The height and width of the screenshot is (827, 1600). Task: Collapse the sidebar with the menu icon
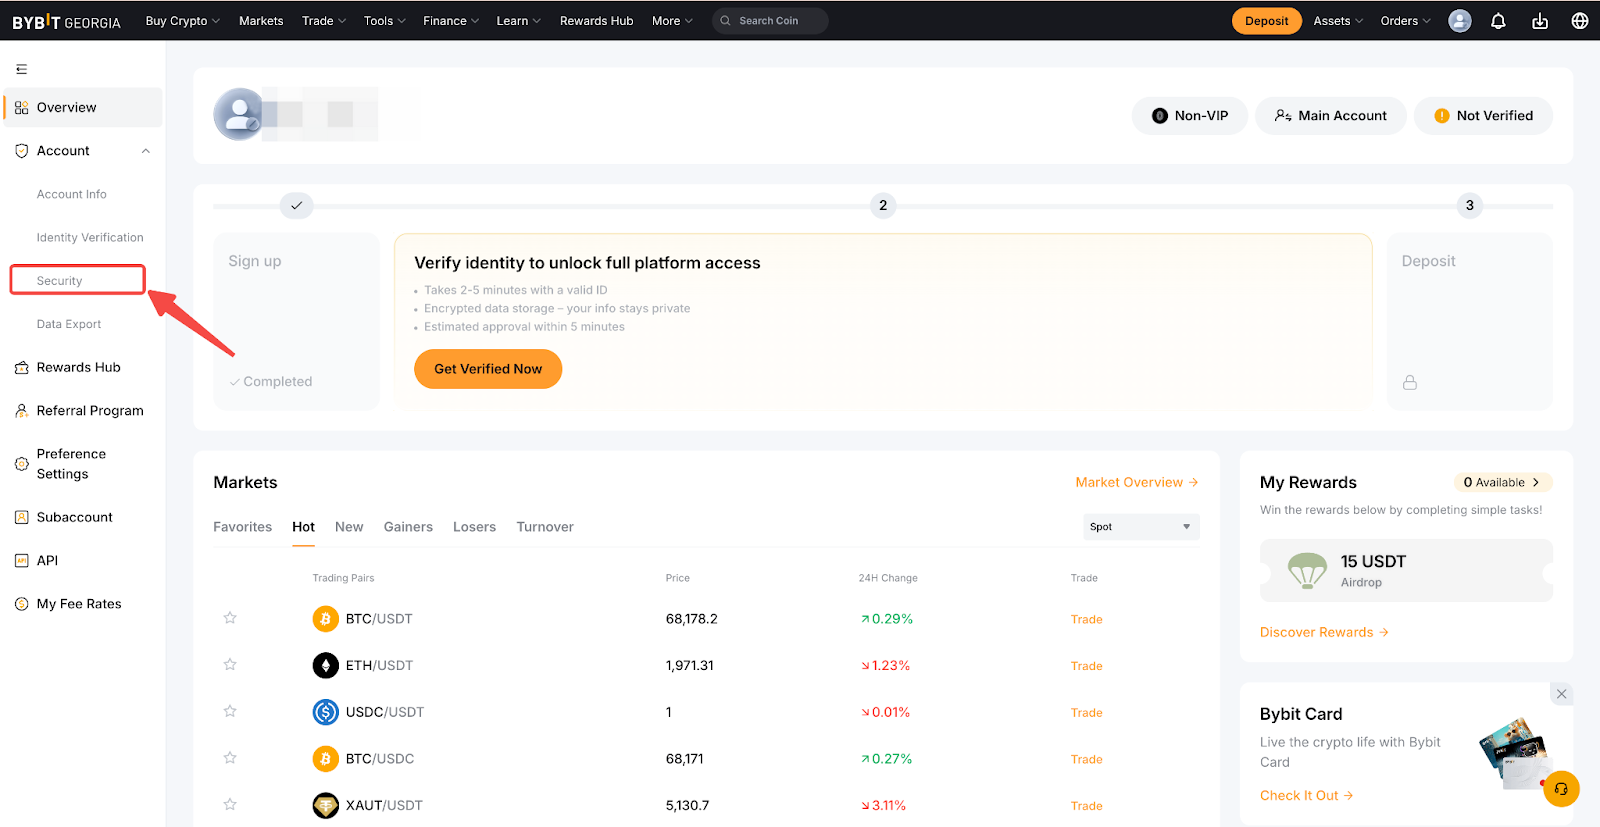coord(21,69)
